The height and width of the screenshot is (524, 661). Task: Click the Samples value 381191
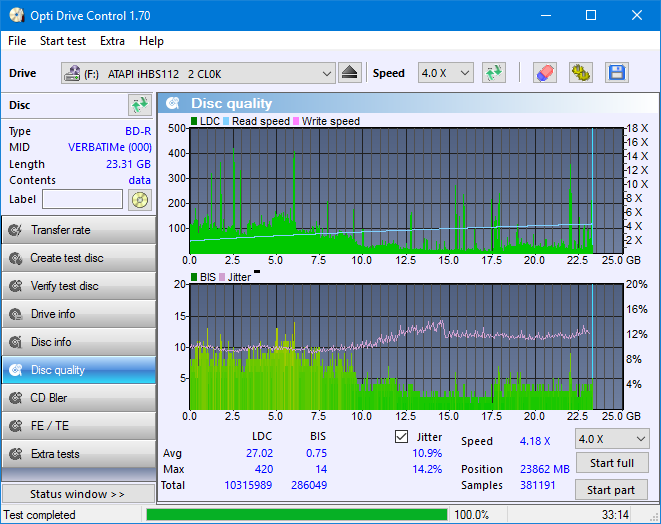(537, 485)
